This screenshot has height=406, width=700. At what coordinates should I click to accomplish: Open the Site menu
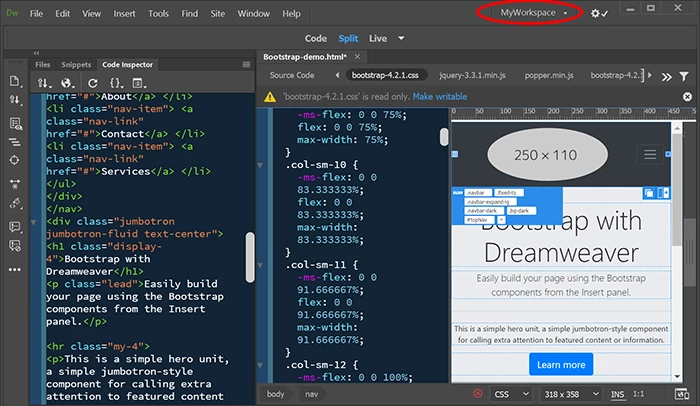(217, 14)
